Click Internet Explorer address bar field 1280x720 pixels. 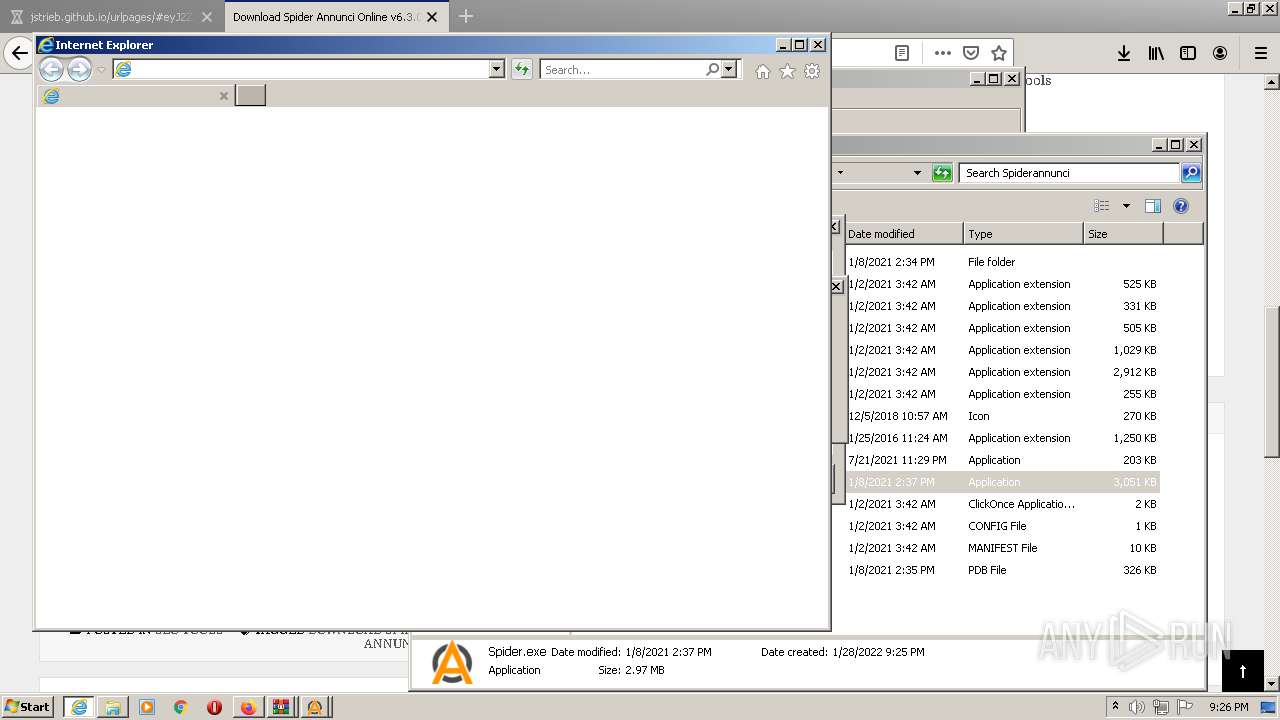coord(310,69)
